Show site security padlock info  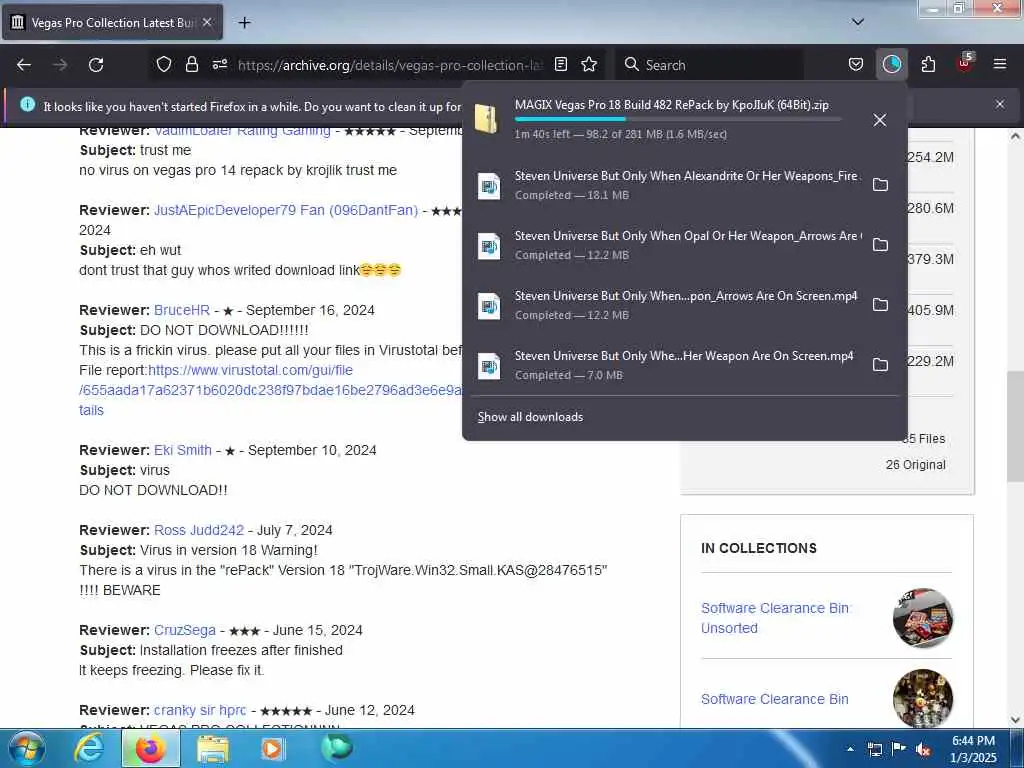[191, 65]
